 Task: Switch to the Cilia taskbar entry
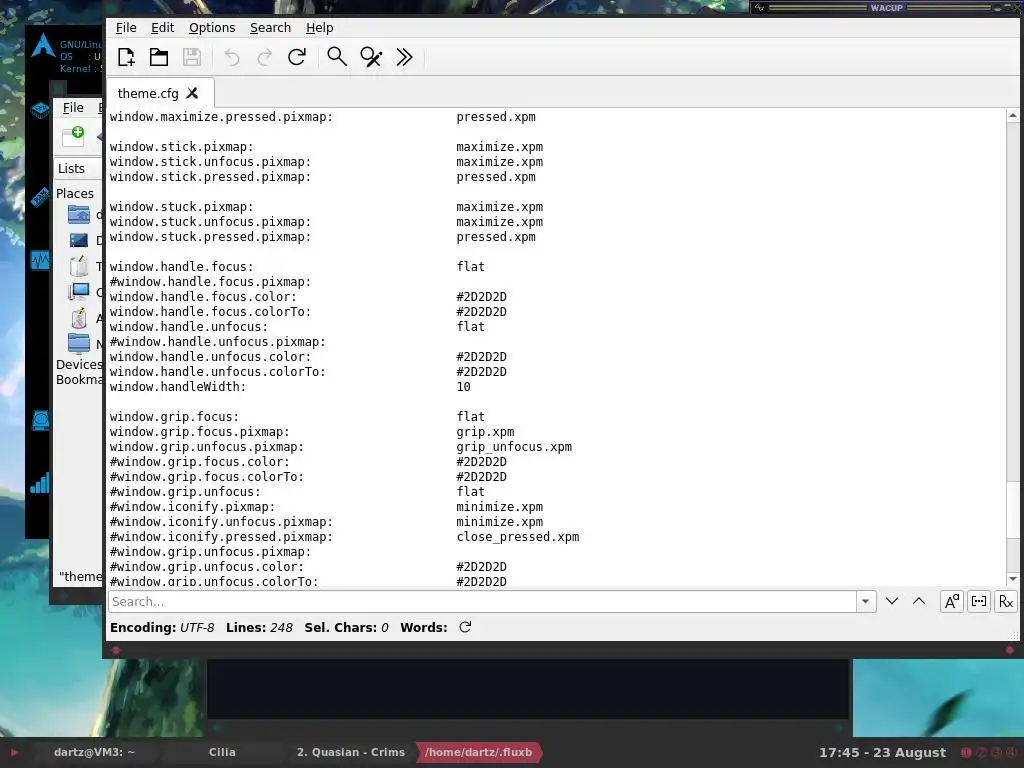[x=222, y=752]
